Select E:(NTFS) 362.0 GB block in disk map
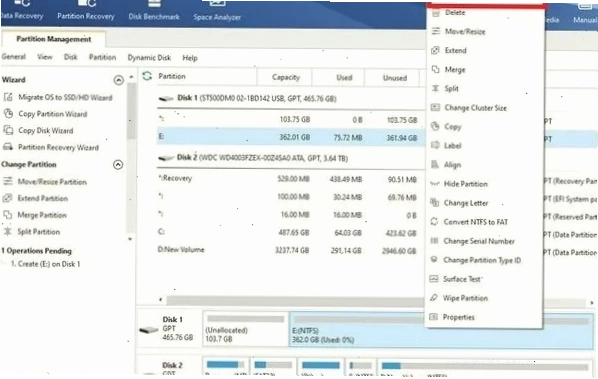598x379 pixels. [441, 329]
